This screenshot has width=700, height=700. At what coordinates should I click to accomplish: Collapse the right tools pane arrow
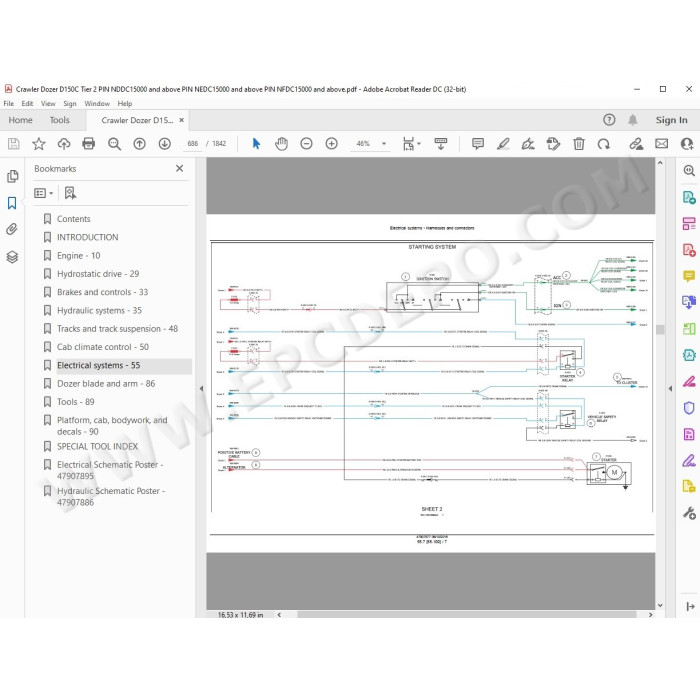tap(670, 389)
